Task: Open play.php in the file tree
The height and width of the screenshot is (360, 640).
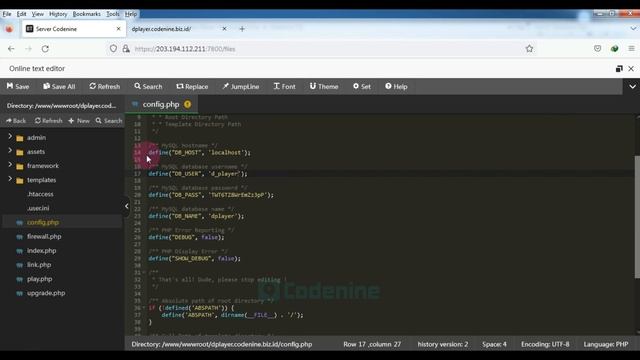Action: (40, 279)
